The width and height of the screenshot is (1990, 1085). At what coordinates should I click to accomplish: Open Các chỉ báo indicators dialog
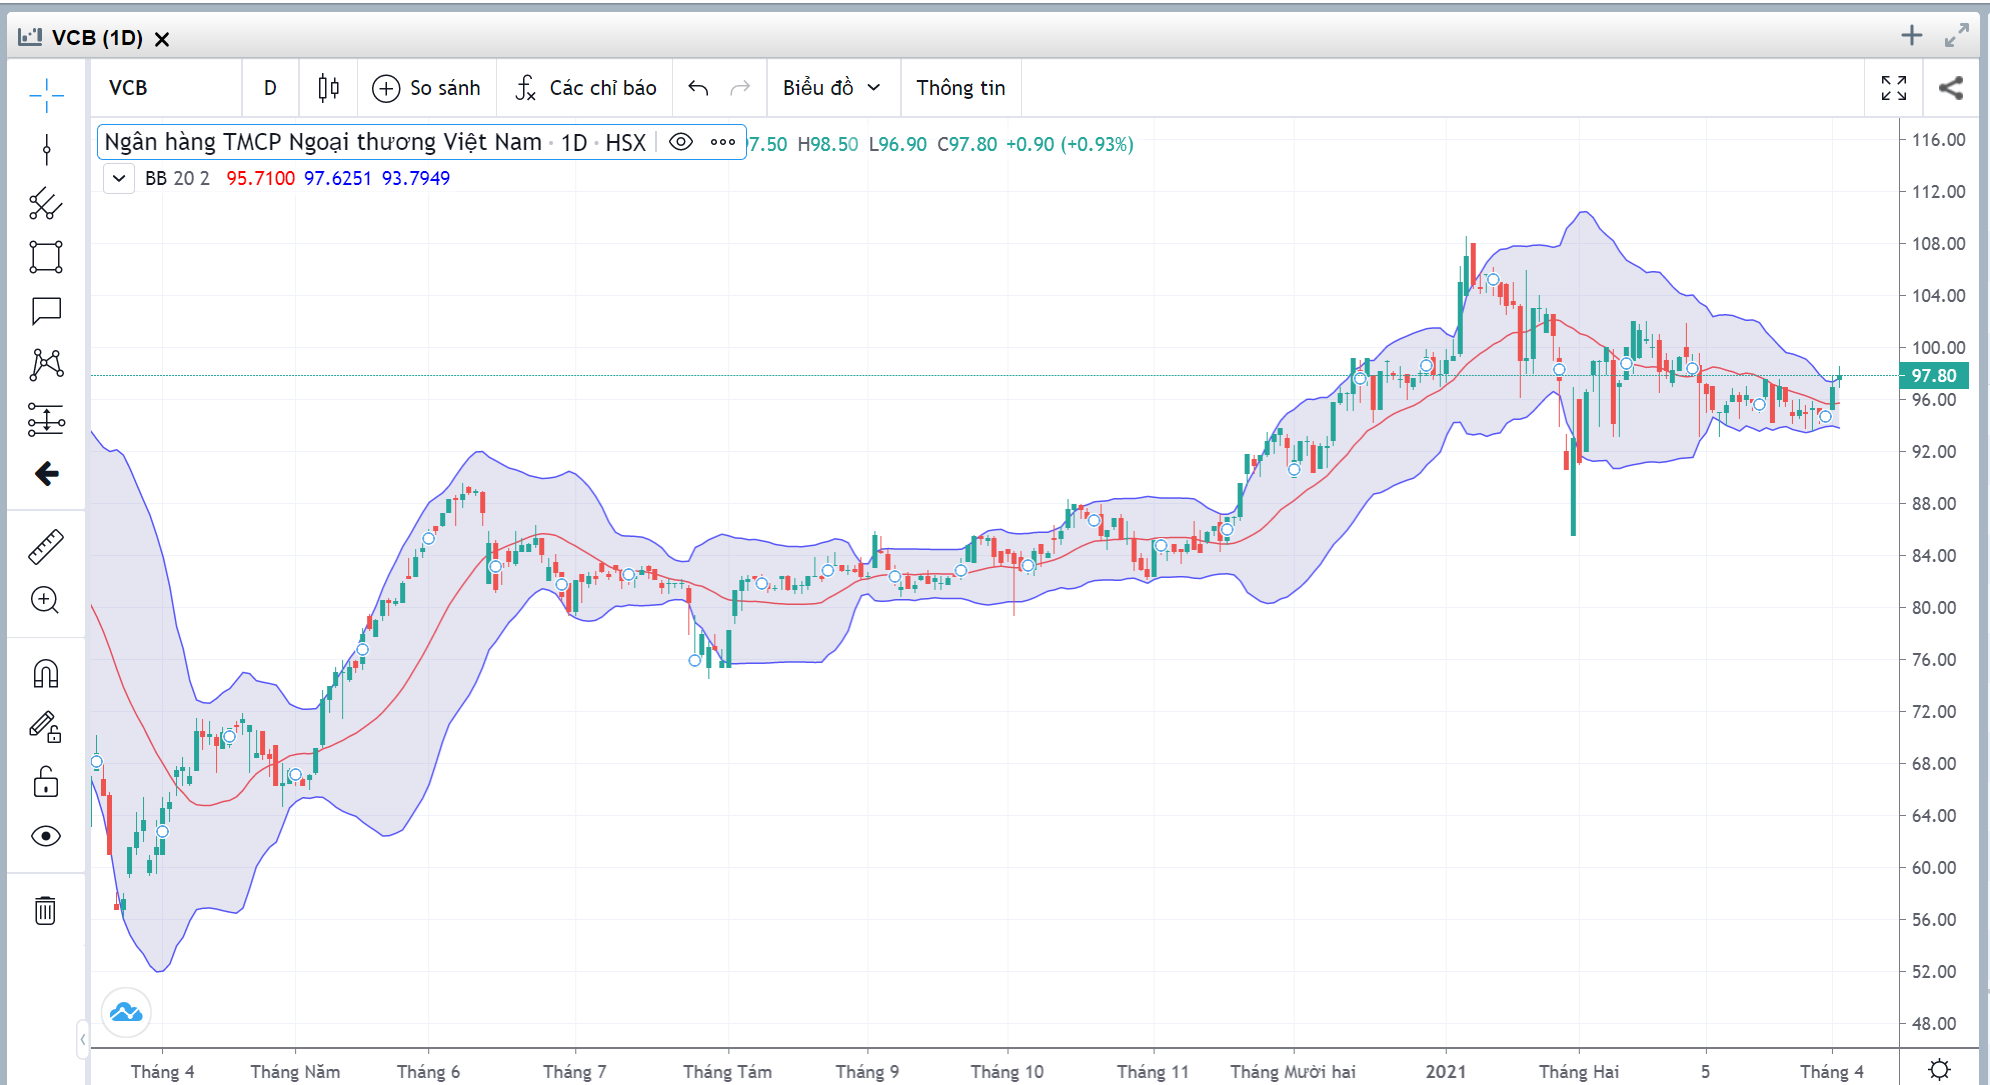(586, 88)
